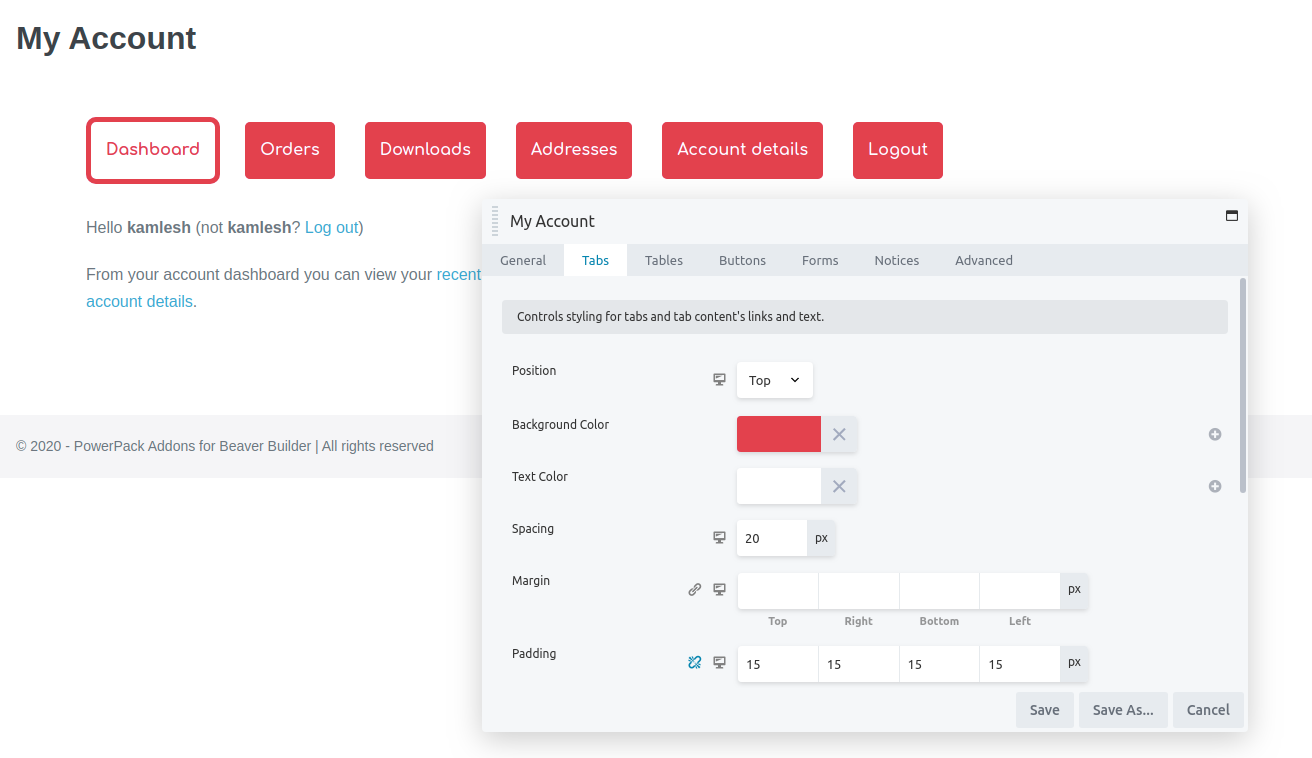
Task: Click inside the Spacing value input field
Action: pos(770,537)
